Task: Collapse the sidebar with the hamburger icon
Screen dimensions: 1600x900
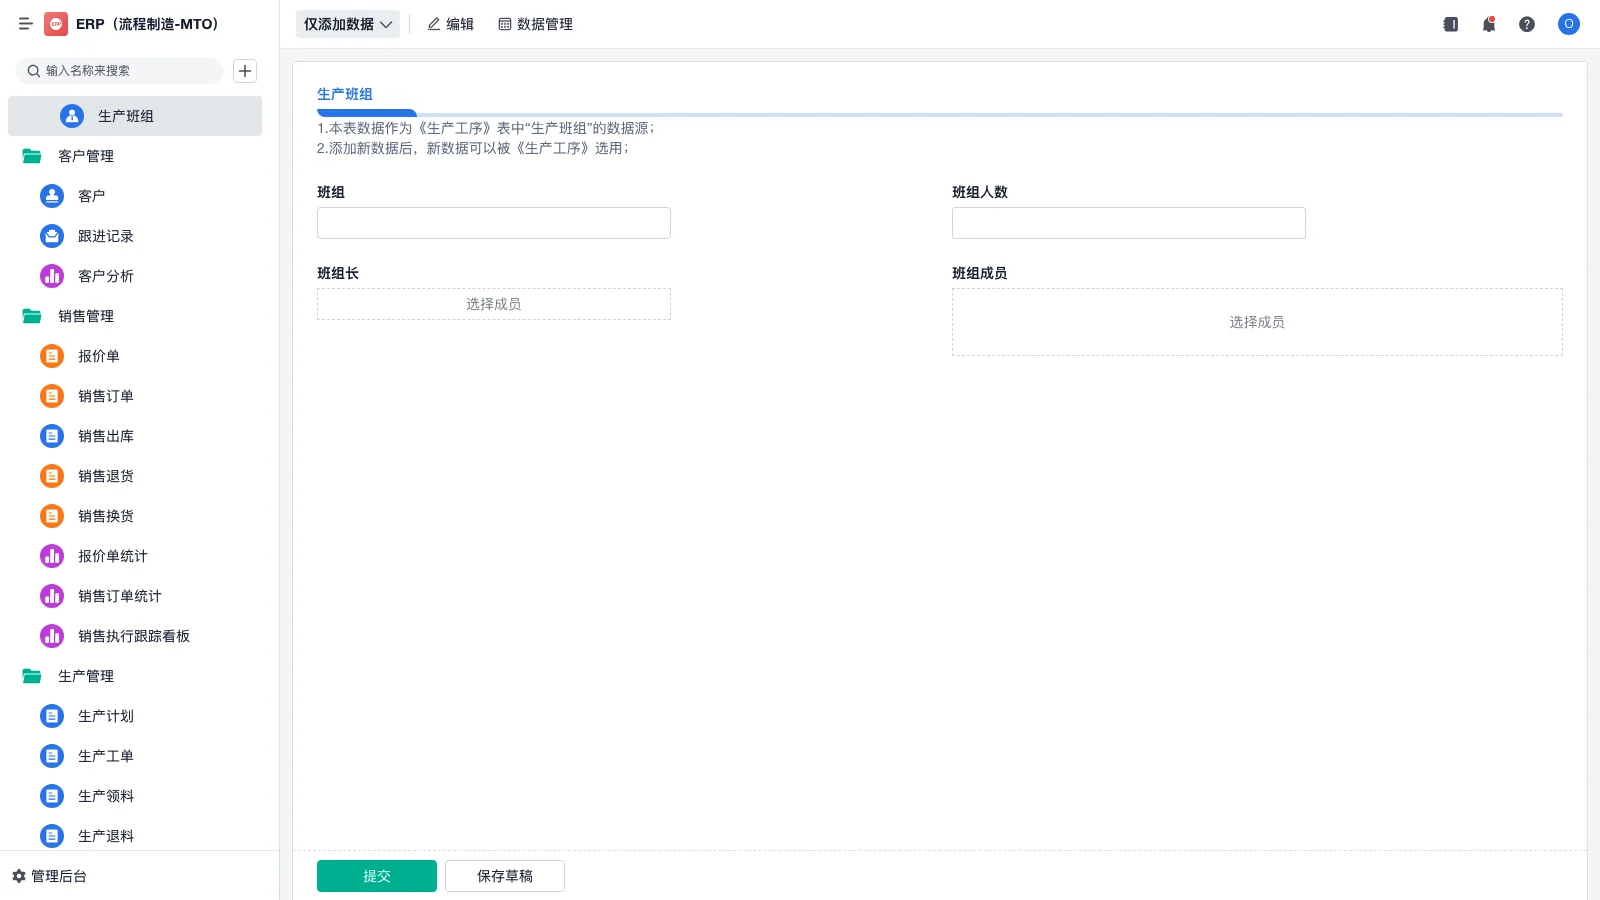Action: click(x=26, y=24)
